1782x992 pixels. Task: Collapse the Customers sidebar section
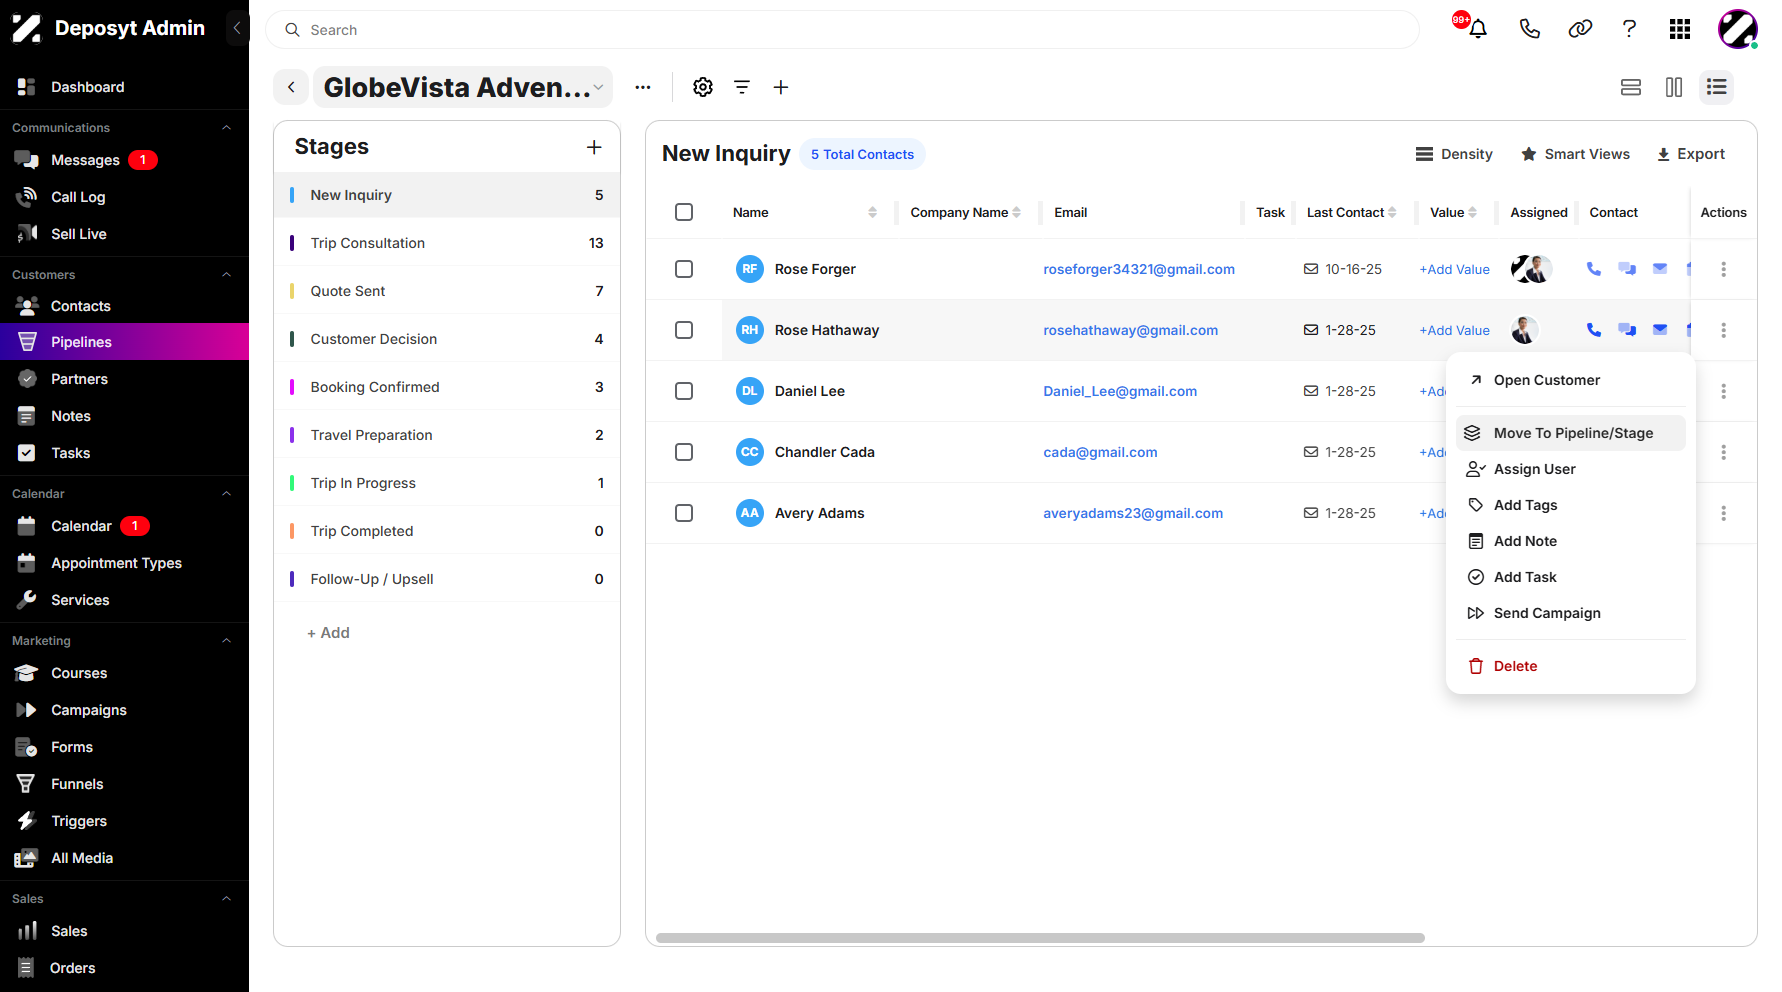pos(226,275)
